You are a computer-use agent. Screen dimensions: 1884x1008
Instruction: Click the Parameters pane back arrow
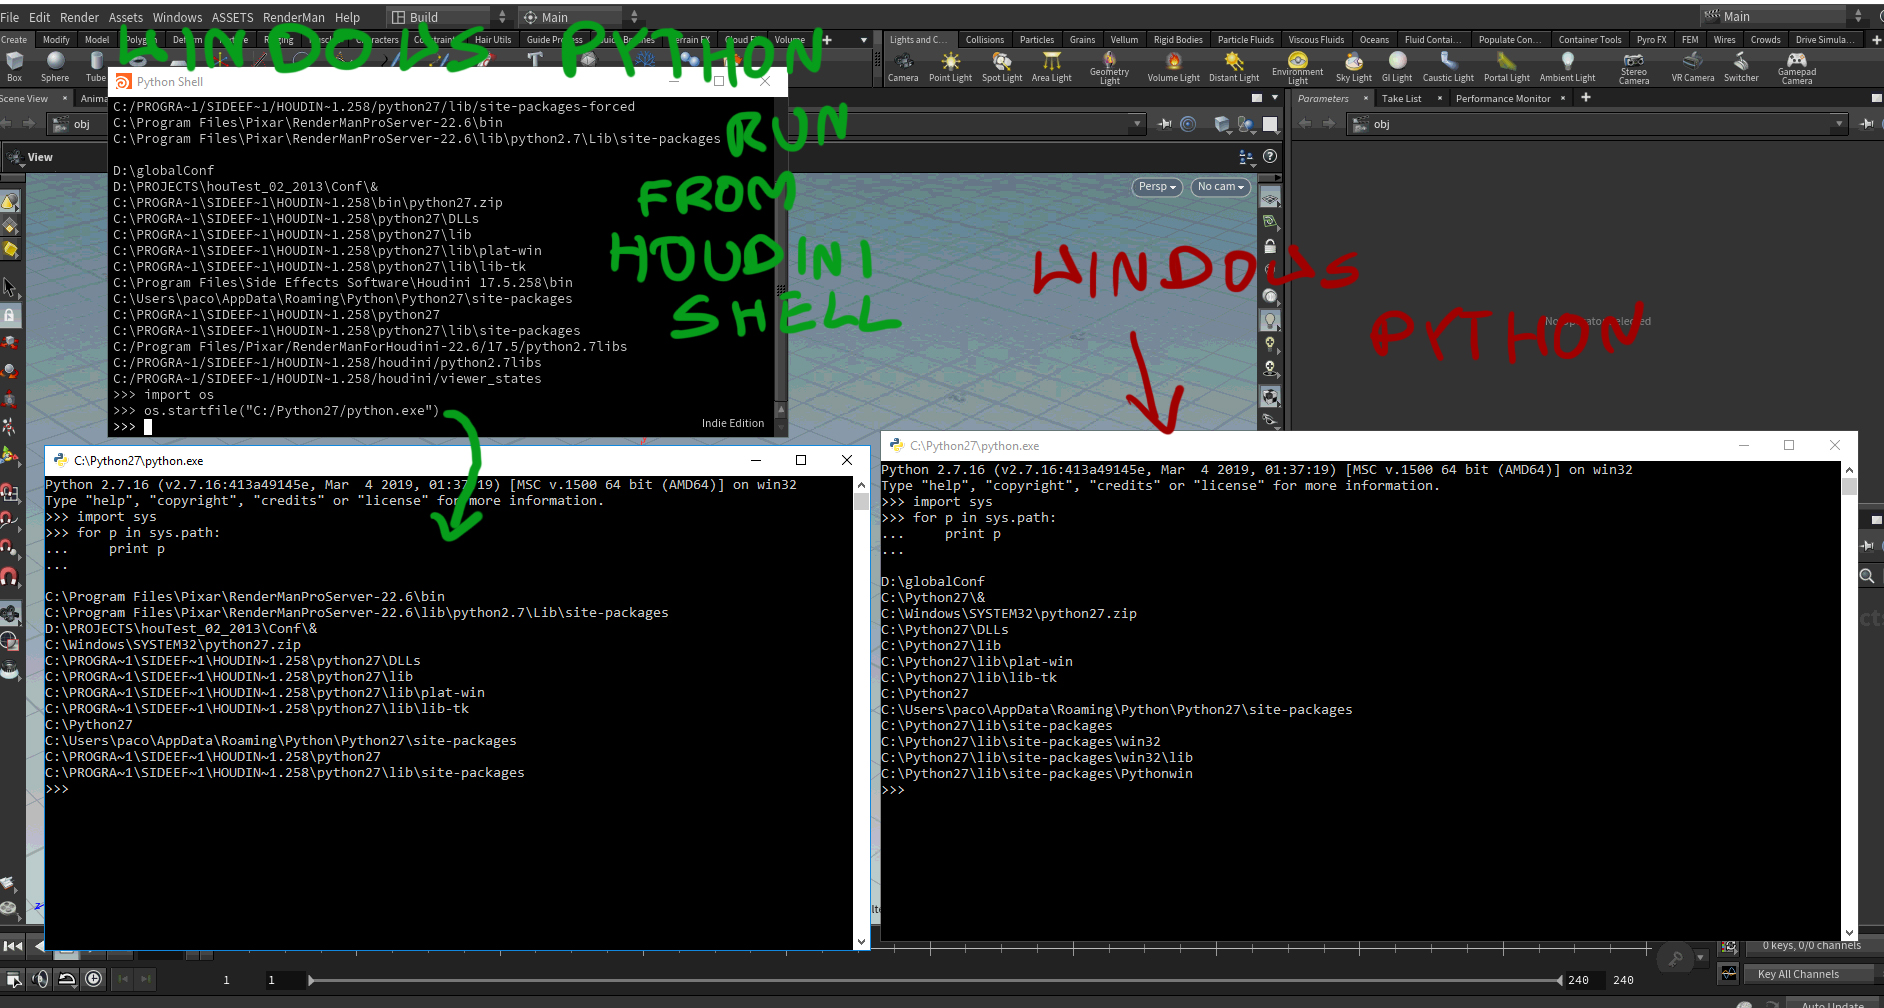coord(1305,124)
